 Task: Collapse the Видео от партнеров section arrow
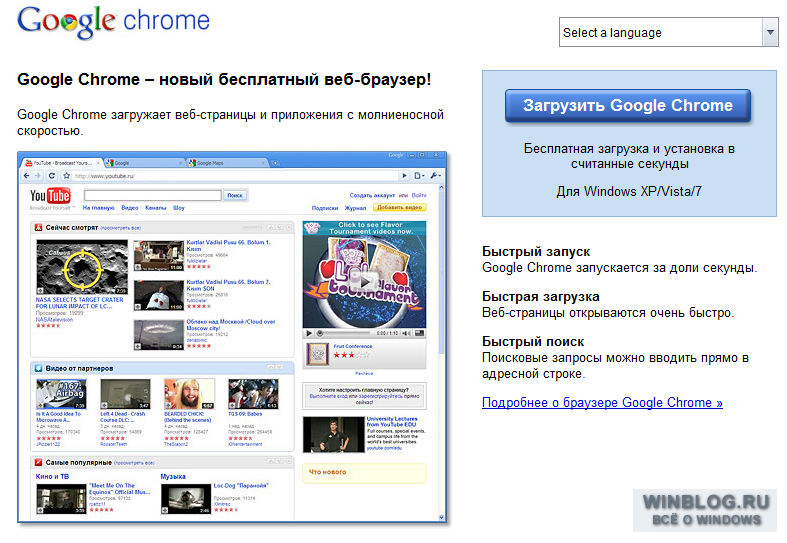(x=271, y=368)
